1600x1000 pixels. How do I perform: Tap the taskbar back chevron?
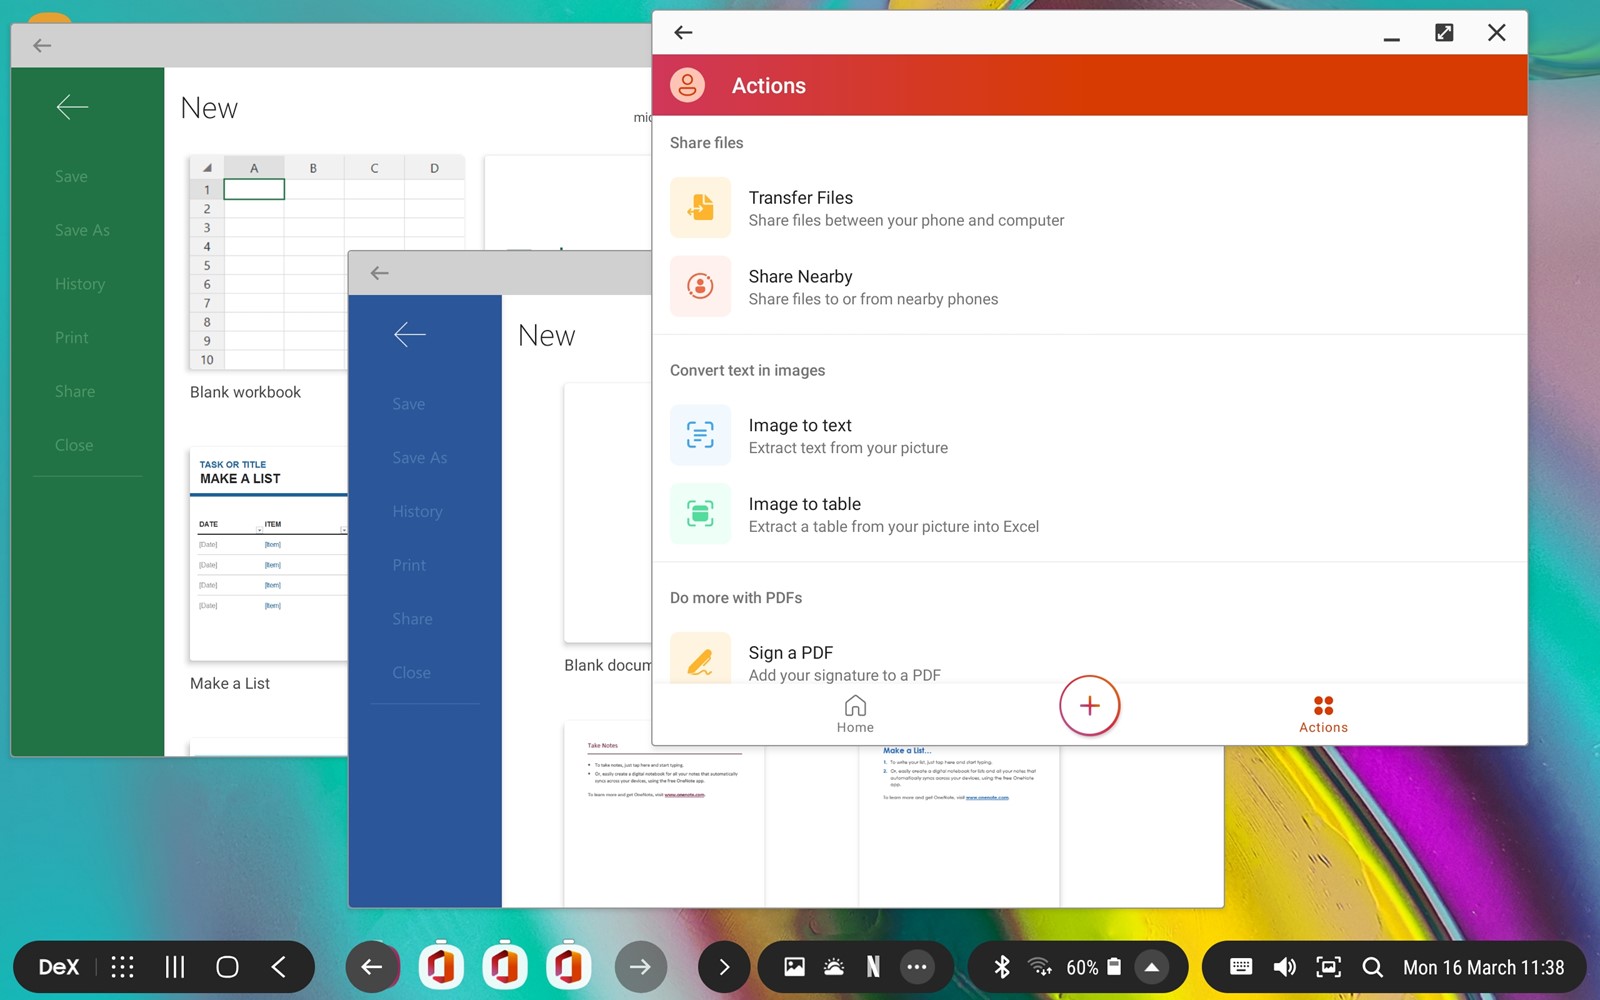tap(279, 967)
